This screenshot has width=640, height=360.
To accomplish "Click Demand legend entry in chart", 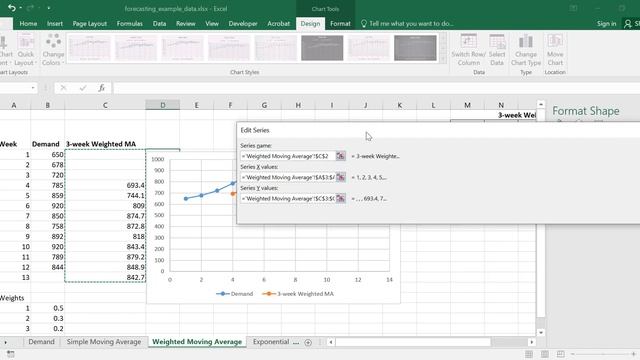I will pos(235,294).
